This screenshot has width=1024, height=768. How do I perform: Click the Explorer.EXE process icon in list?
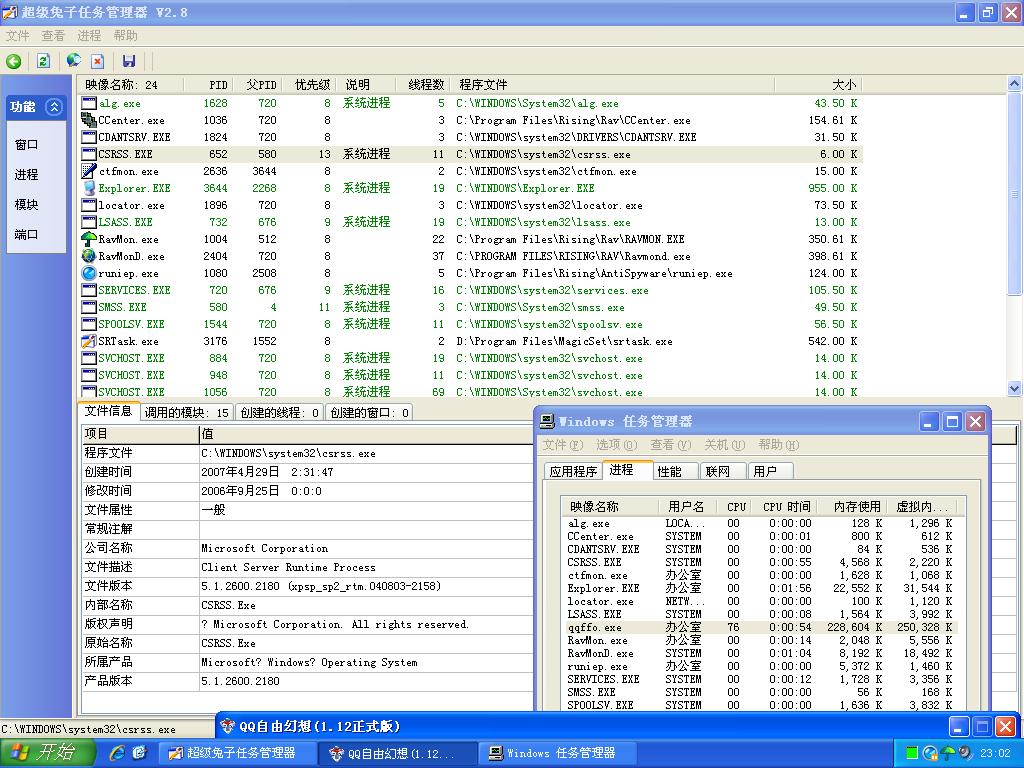(88, 188)
